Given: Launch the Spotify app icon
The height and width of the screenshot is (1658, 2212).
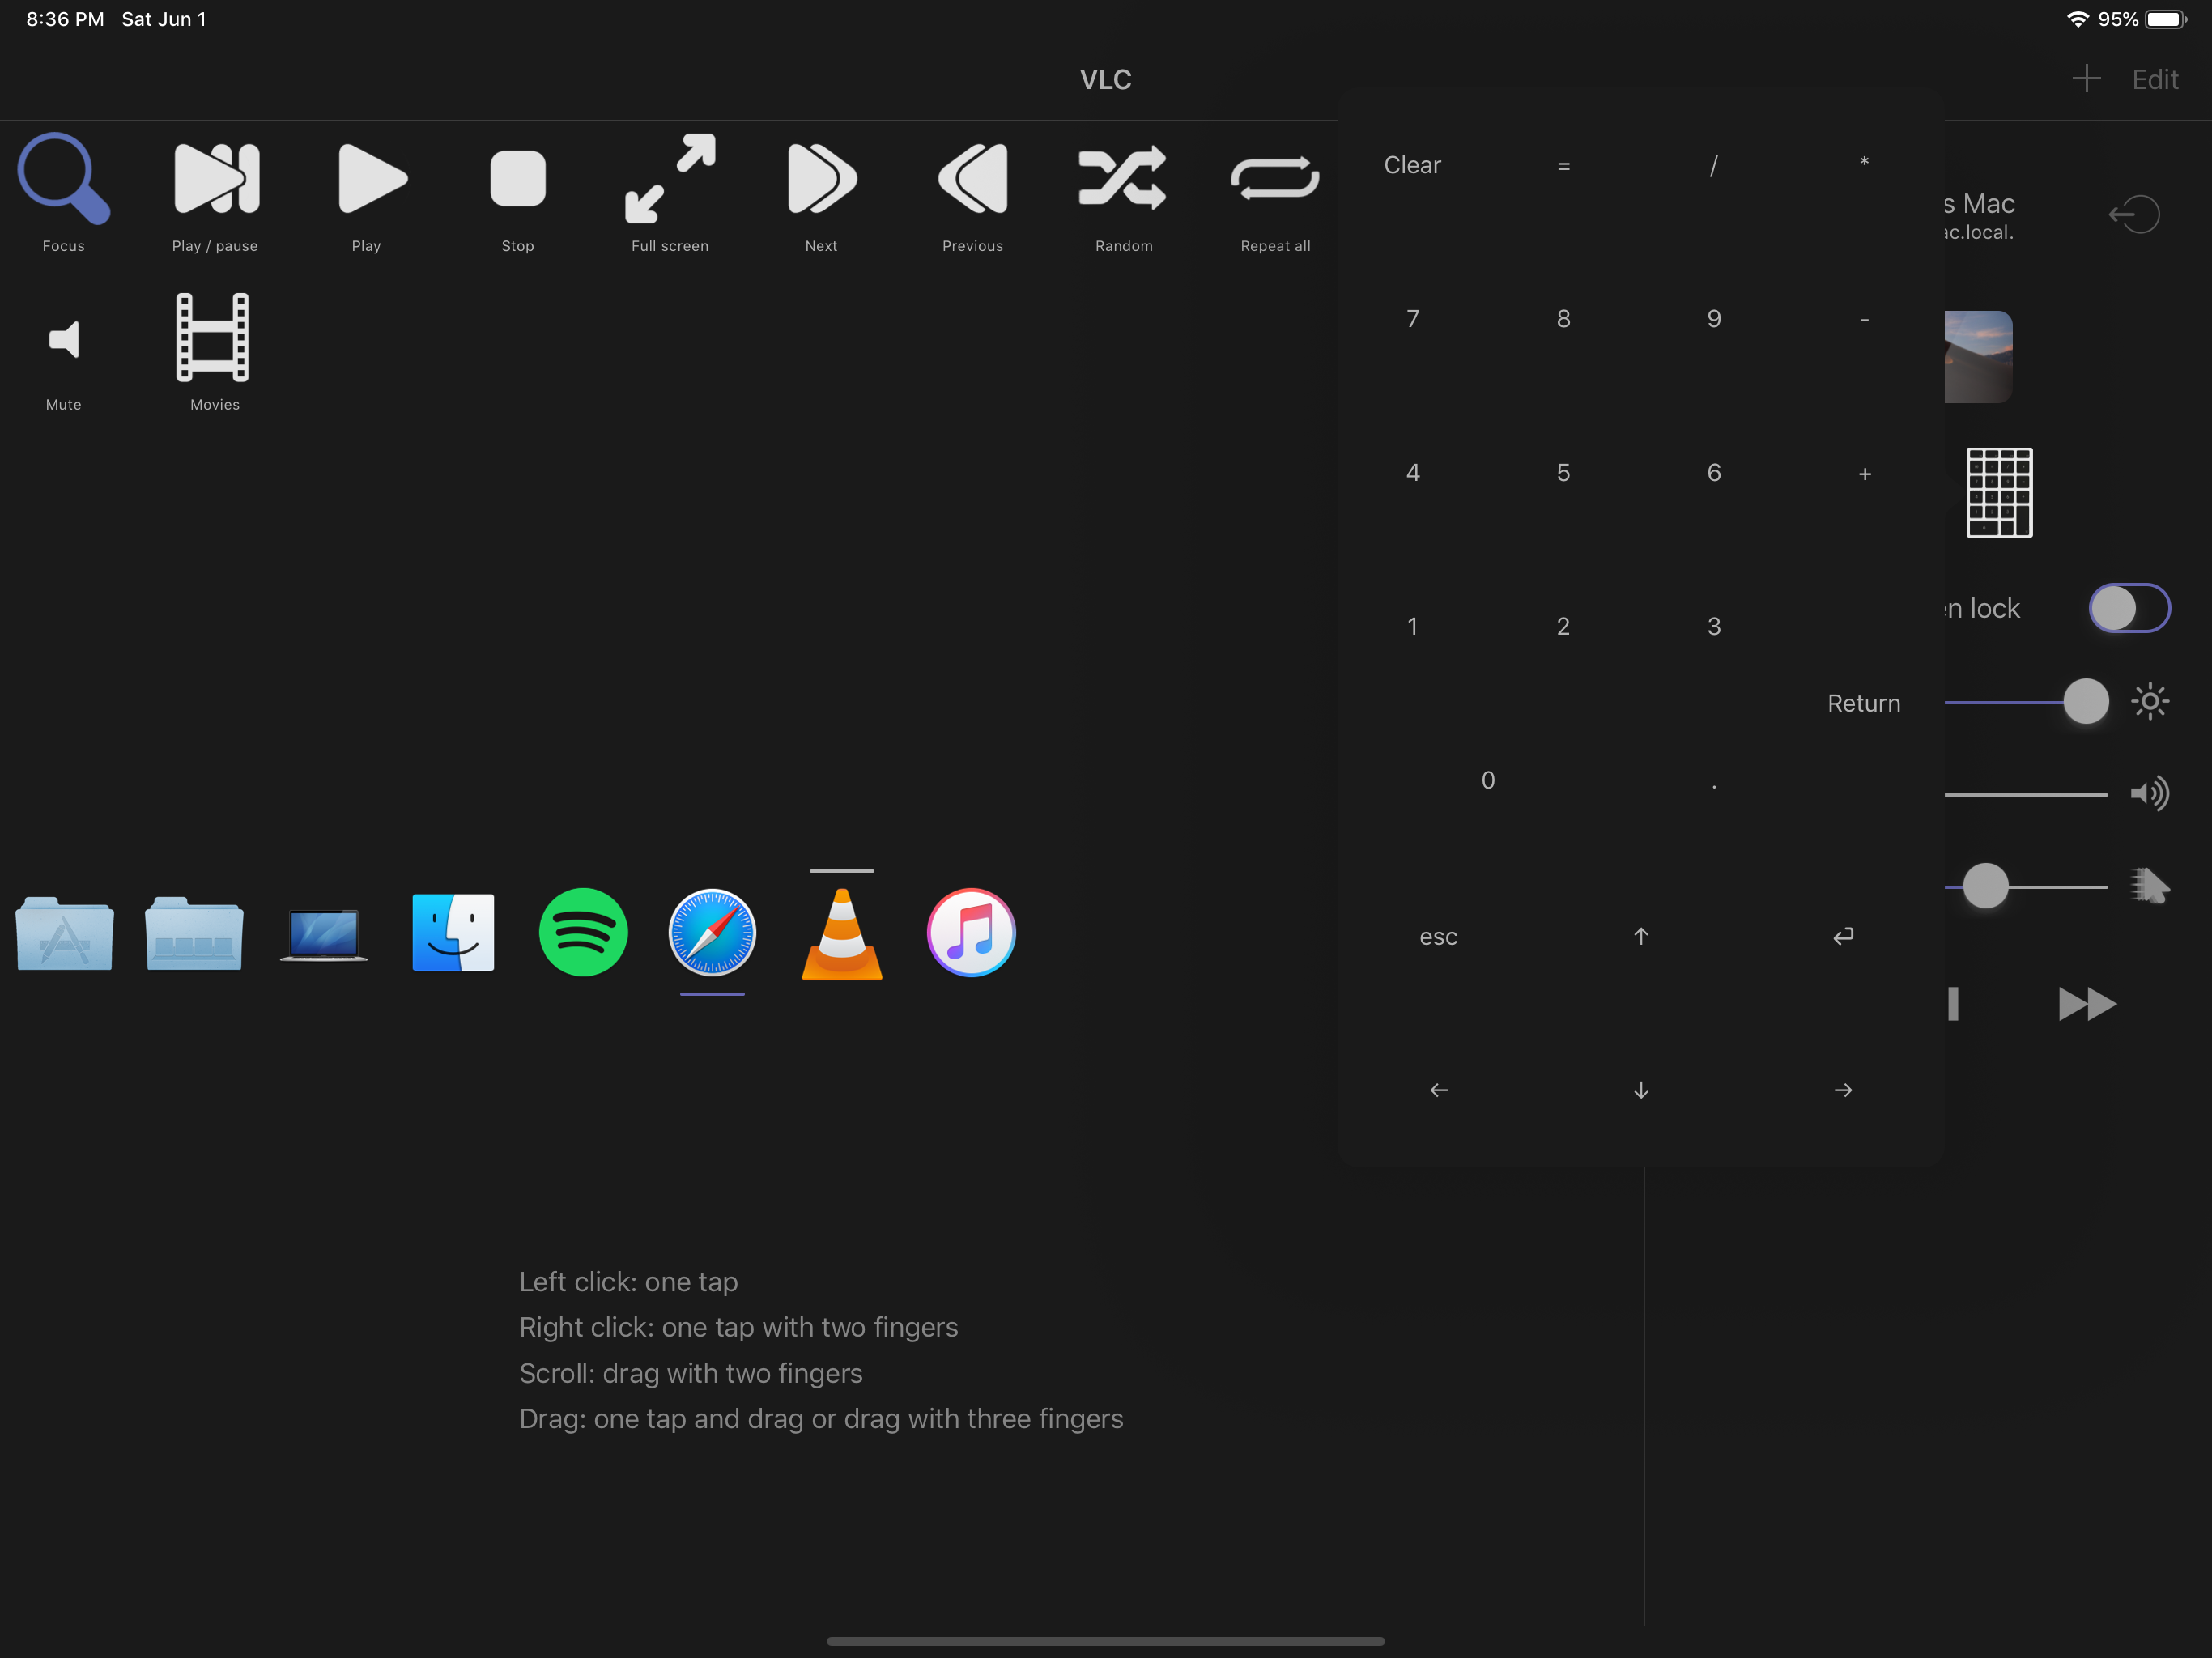Looking at the screenshot, I should coord(583,932).
